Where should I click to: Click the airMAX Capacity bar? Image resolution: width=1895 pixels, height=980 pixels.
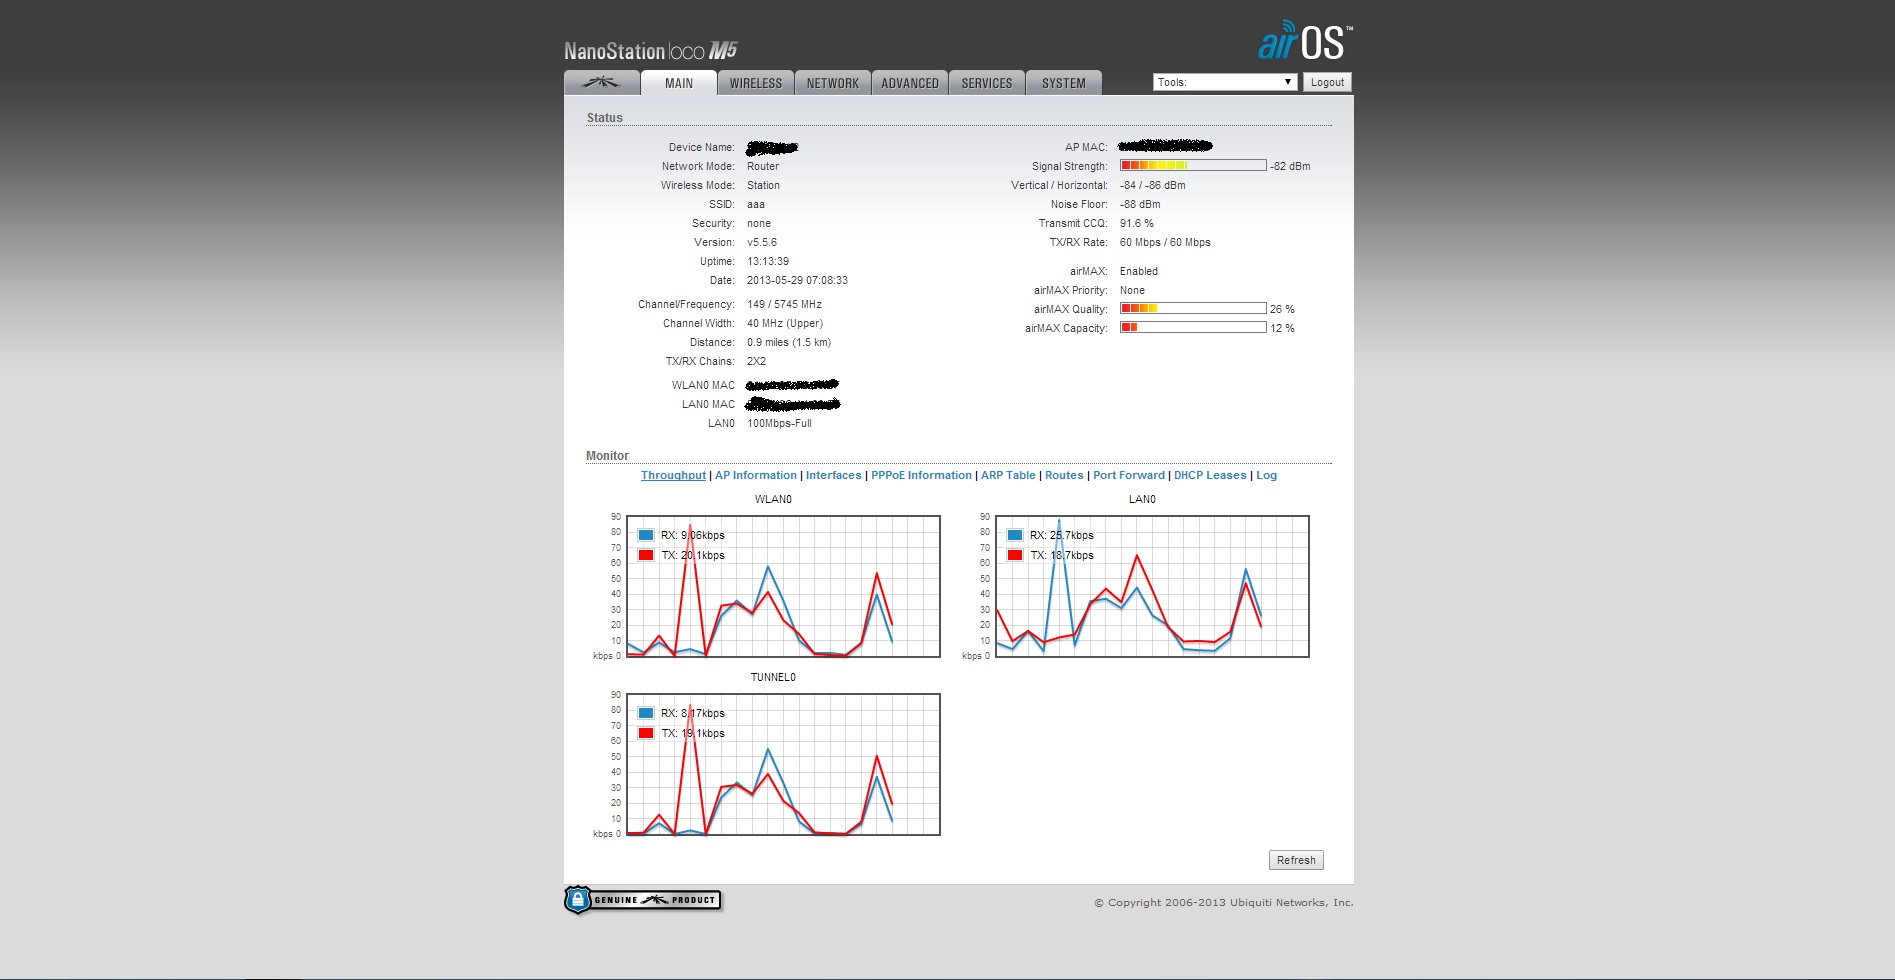click(x=1193, y=327)
